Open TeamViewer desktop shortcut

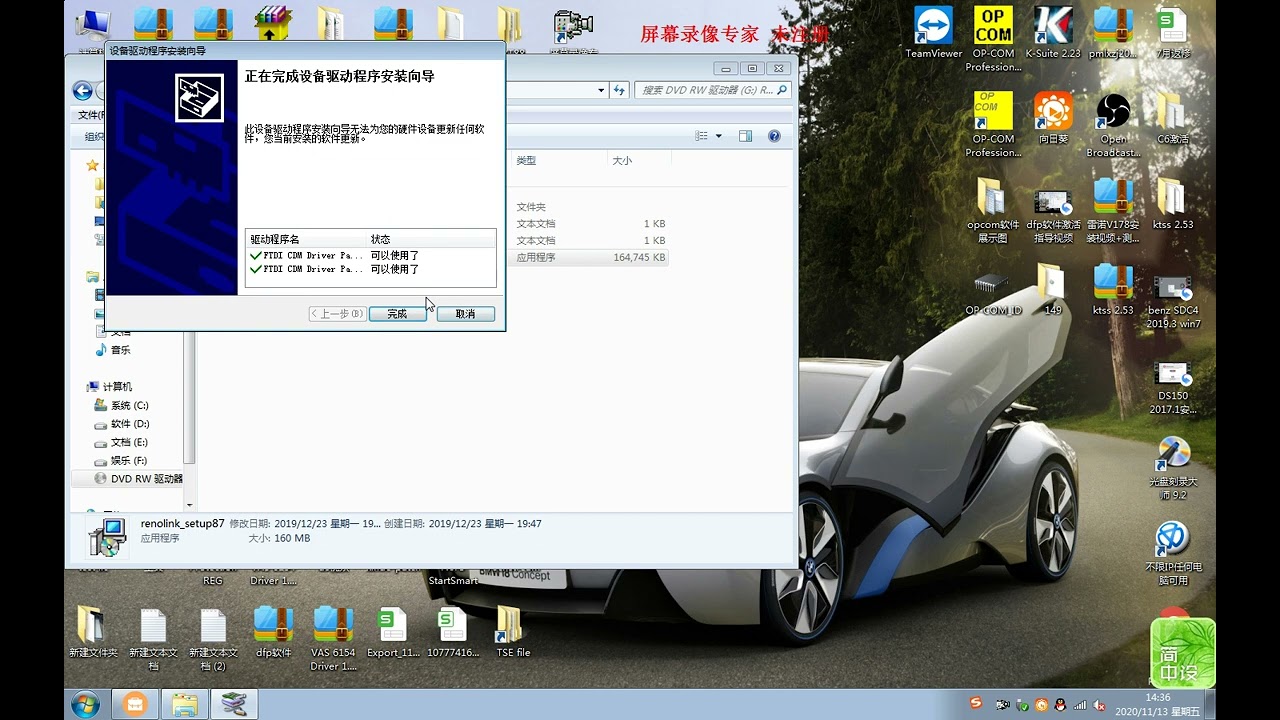(x=933, y=33)
